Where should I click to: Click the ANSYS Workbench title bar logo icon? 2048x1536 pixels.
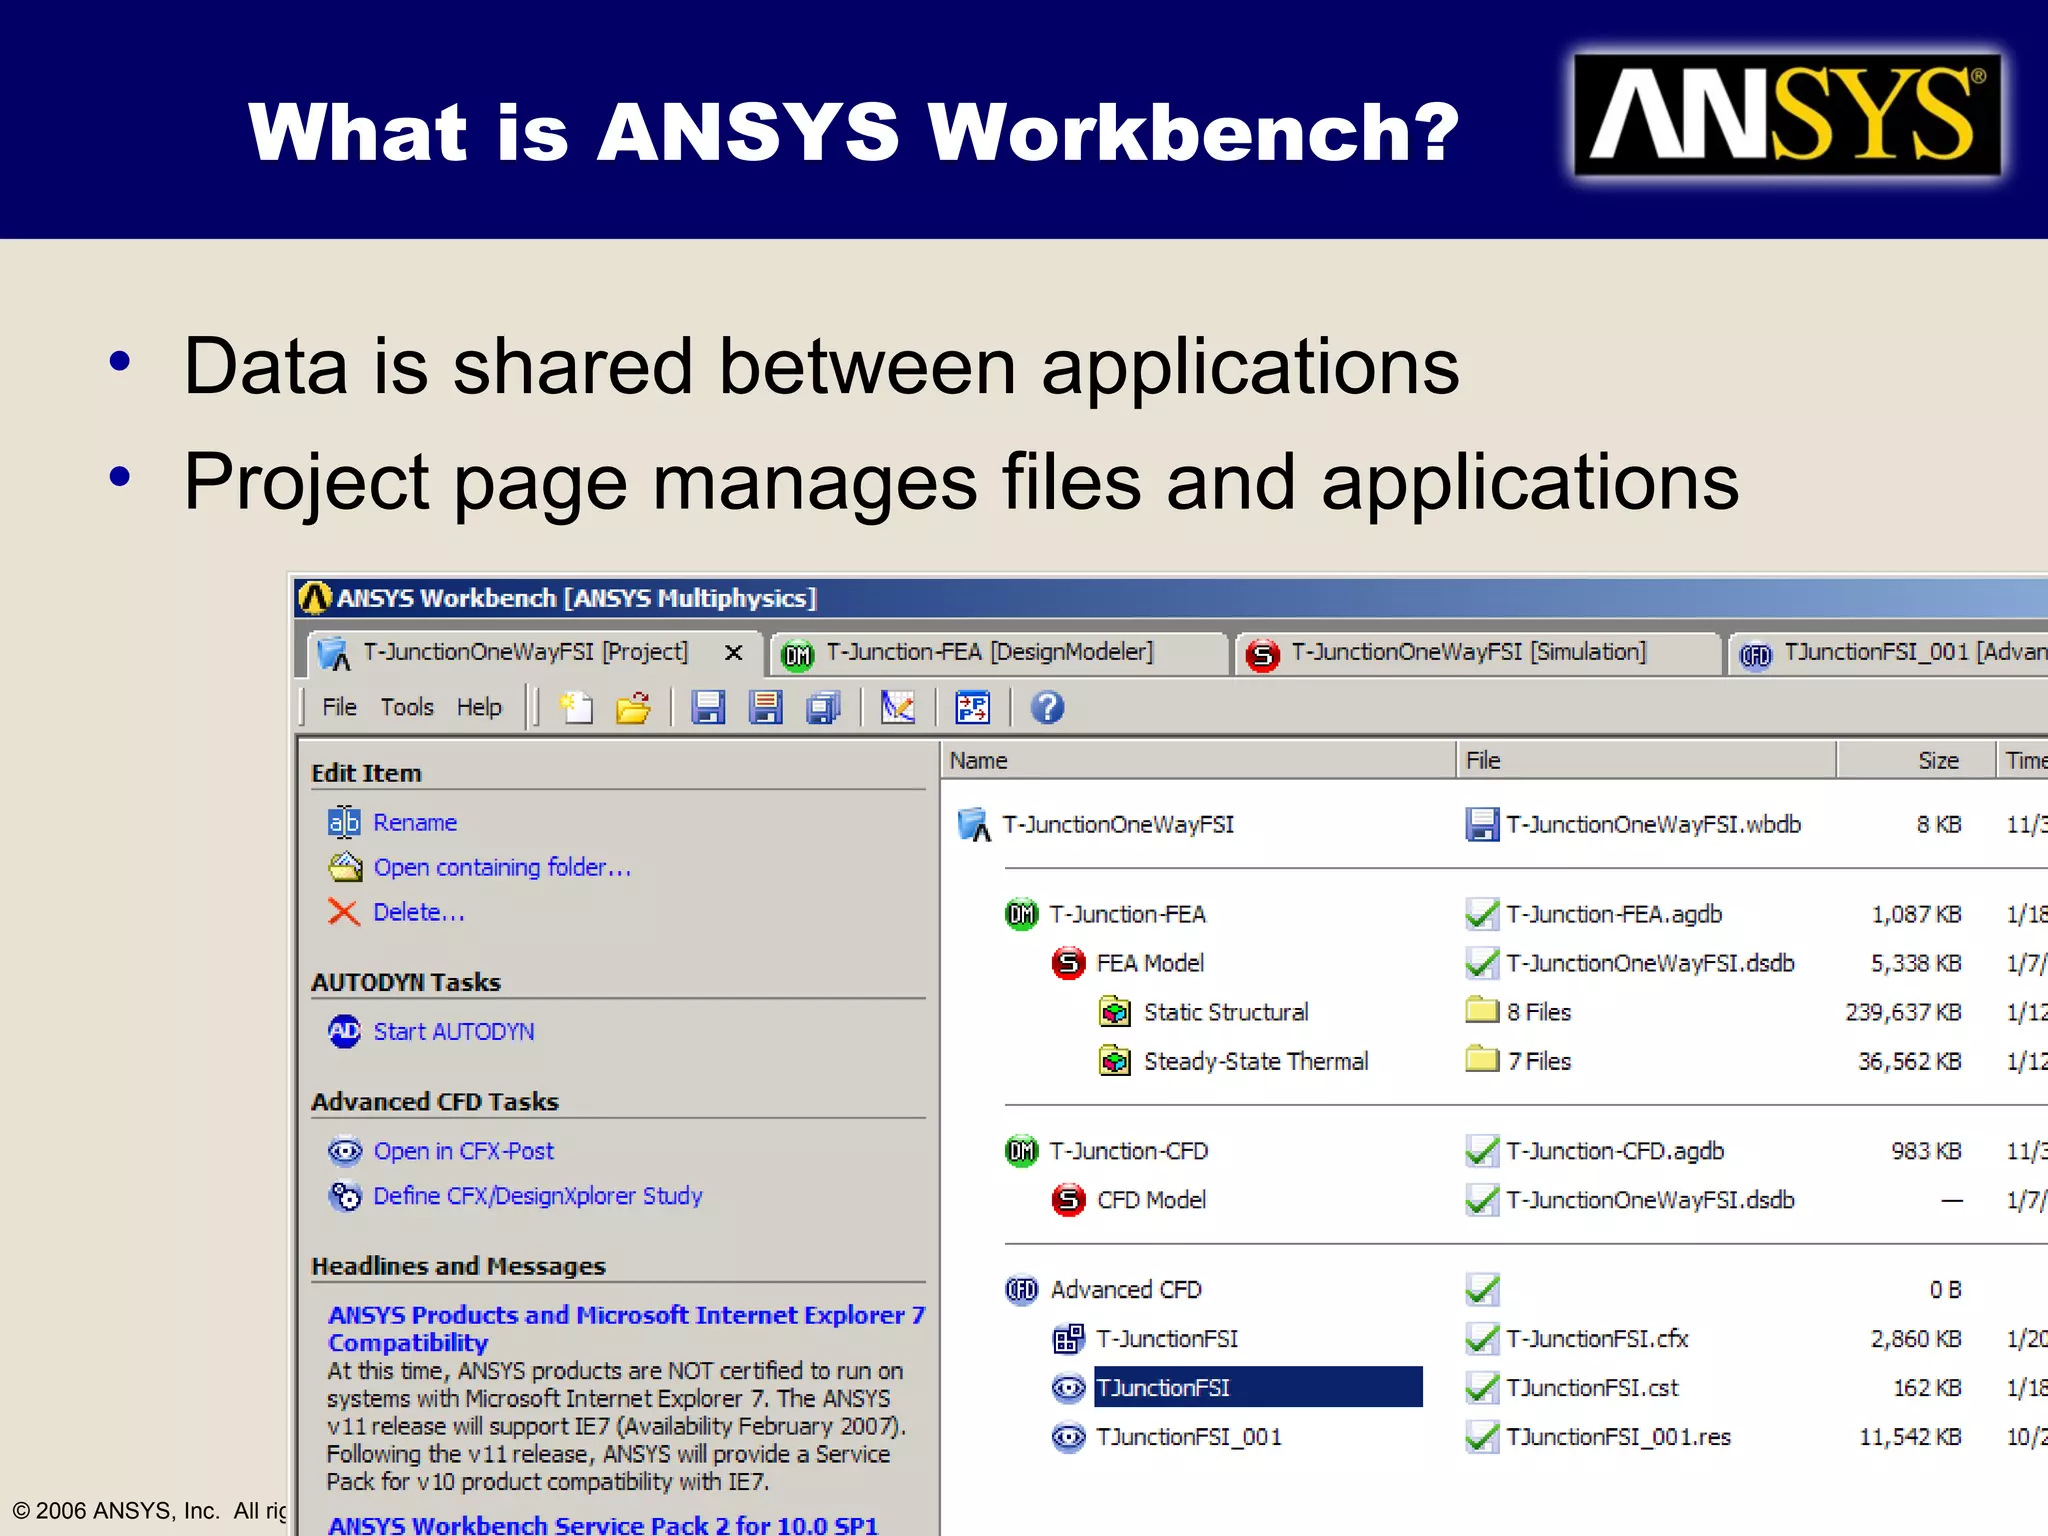pyautogui.click(x=314, y=598)
